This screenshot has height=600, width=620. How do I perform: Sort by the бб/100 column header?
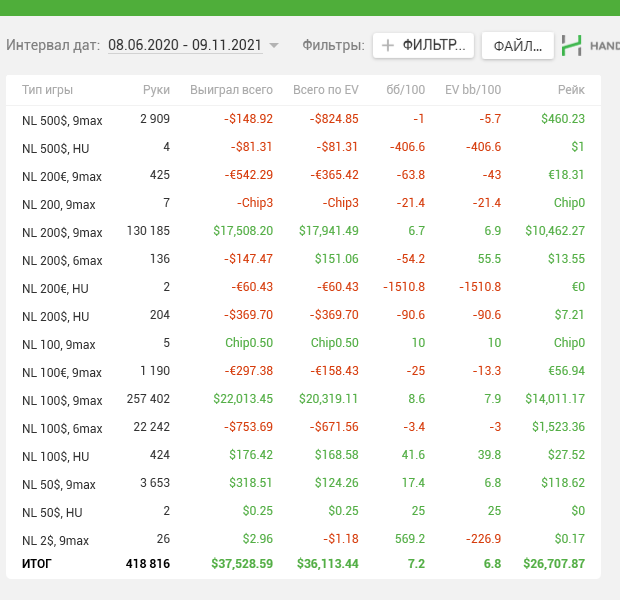(x=405, y=90)
